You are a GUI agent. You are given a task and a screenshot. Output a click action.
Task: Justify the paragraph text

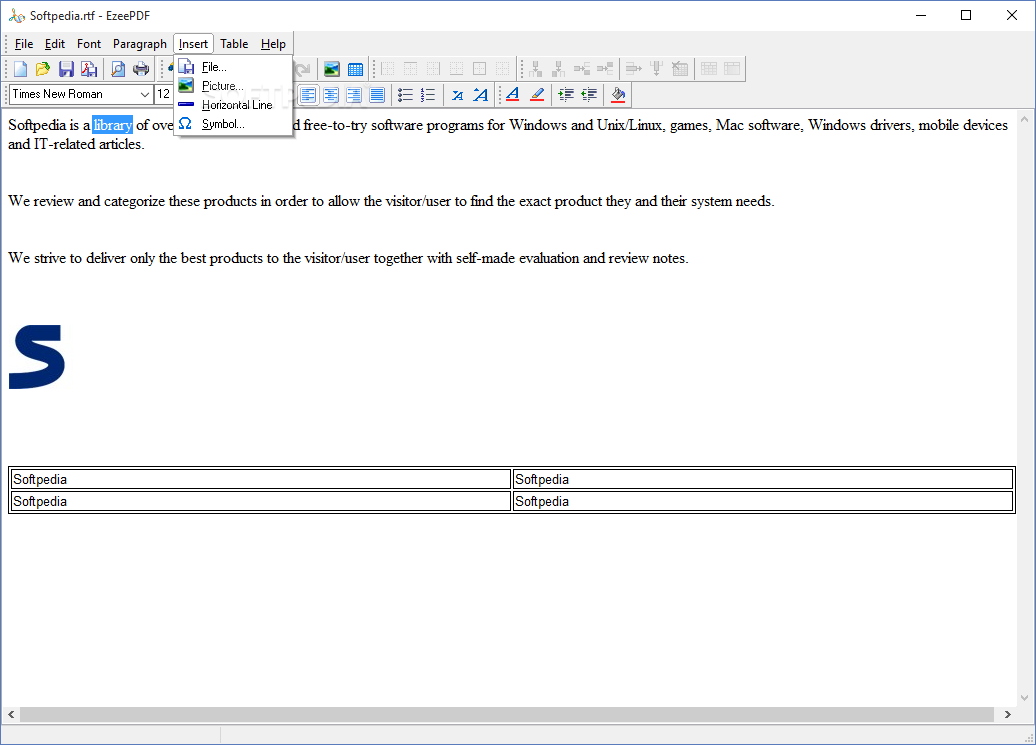377,95
